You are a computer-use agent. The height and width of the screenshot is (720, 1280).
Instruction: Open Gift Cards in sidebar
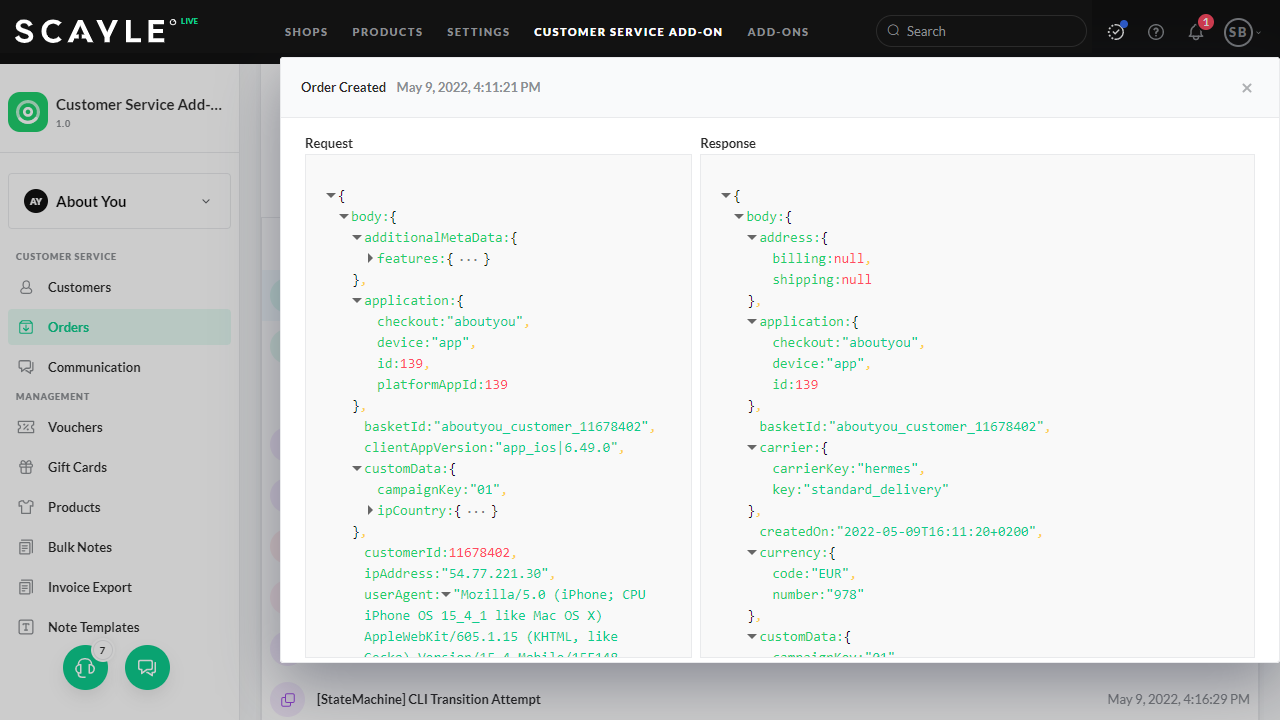77,467
